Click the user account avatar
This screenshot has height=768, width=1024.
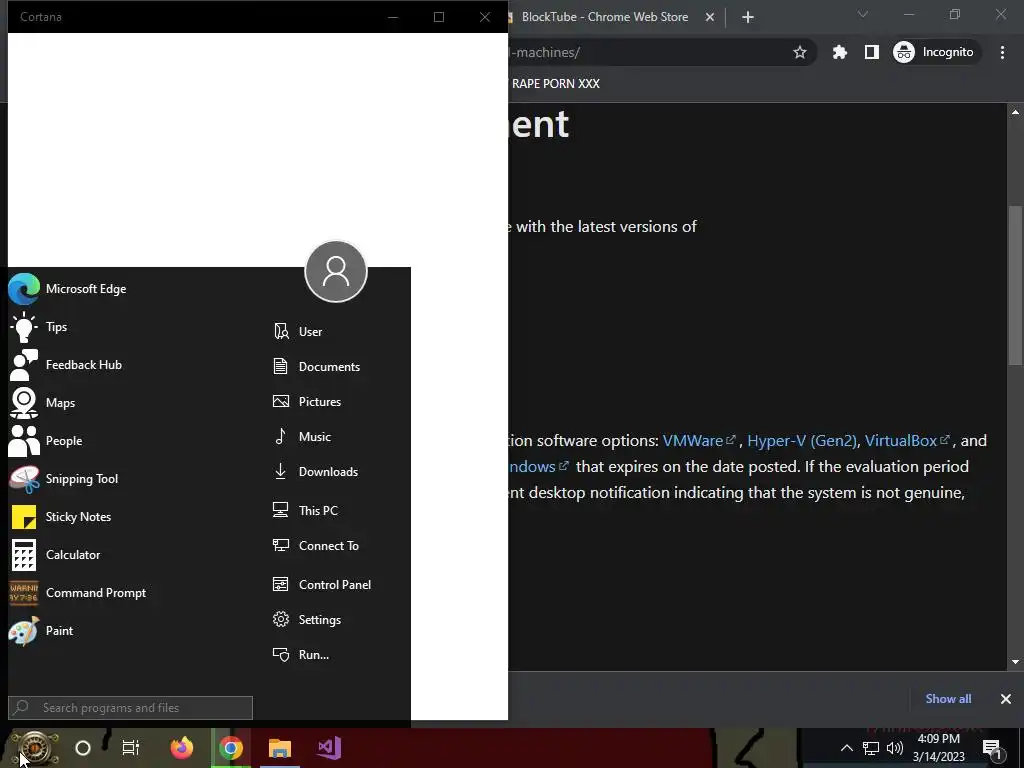[336, 271]
